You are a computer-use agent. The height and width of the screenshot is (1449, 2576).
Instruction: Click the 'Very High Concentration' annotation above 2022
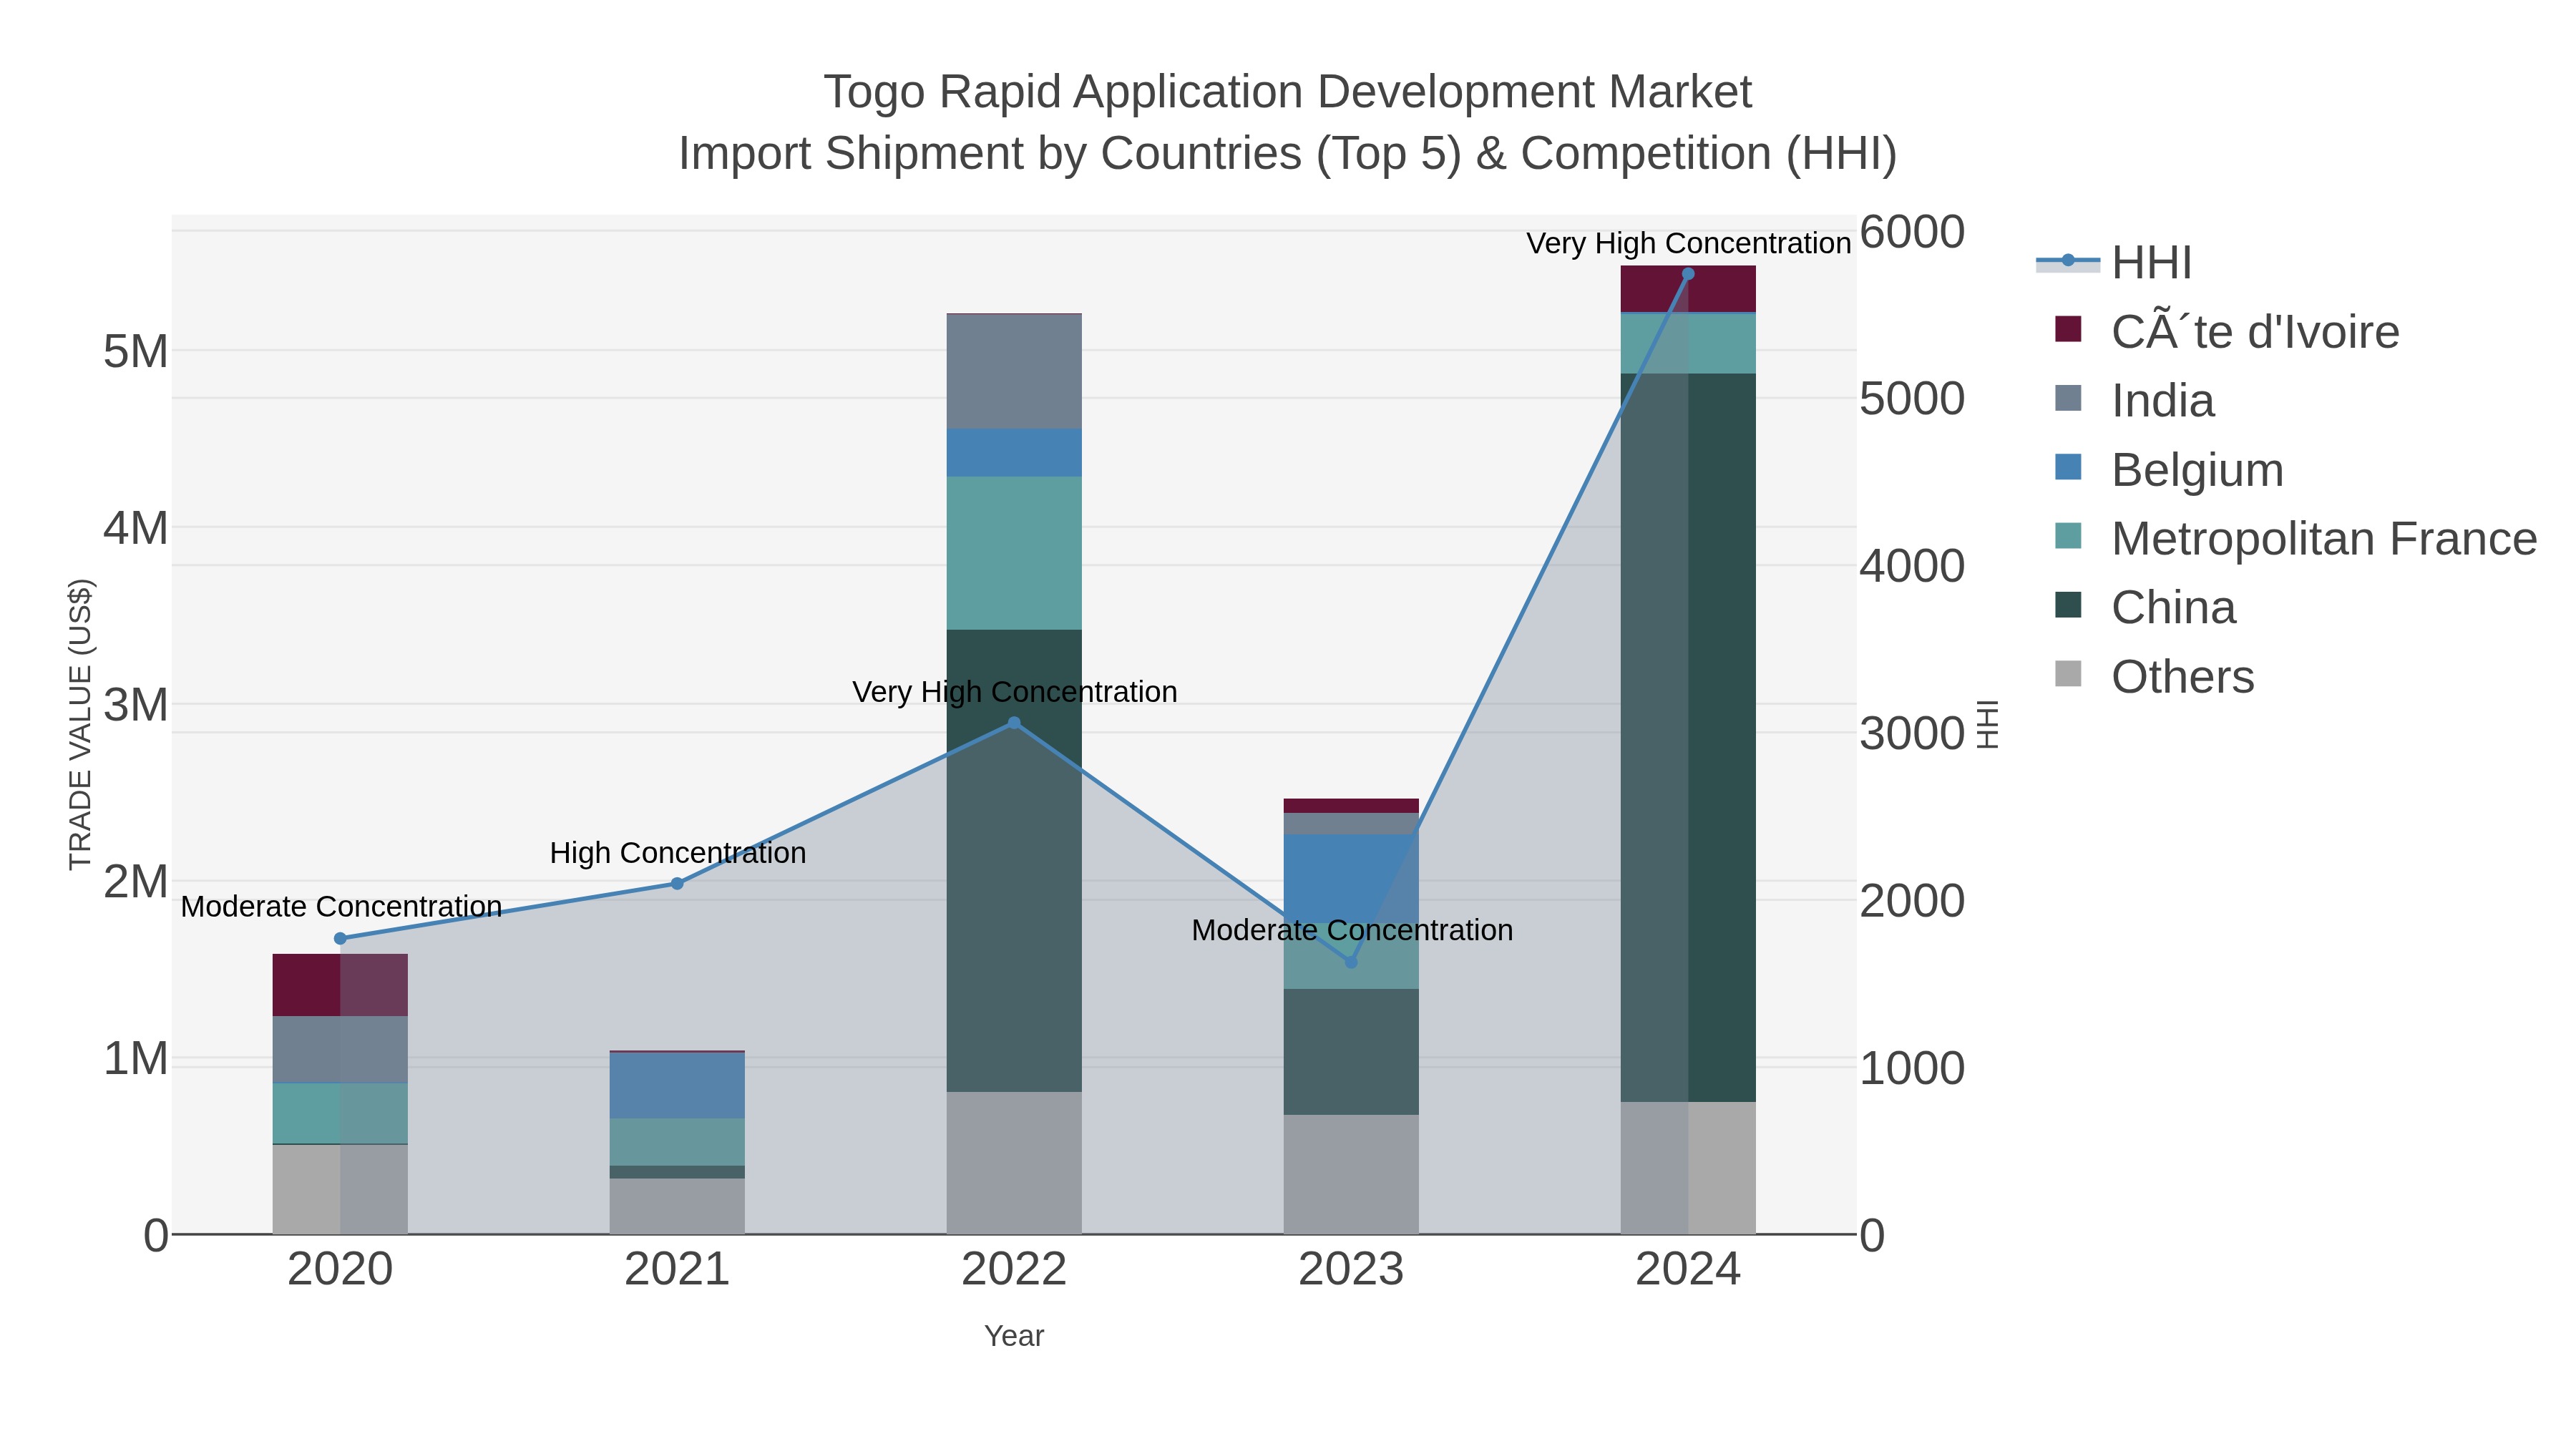click(x=1015, y=692)
